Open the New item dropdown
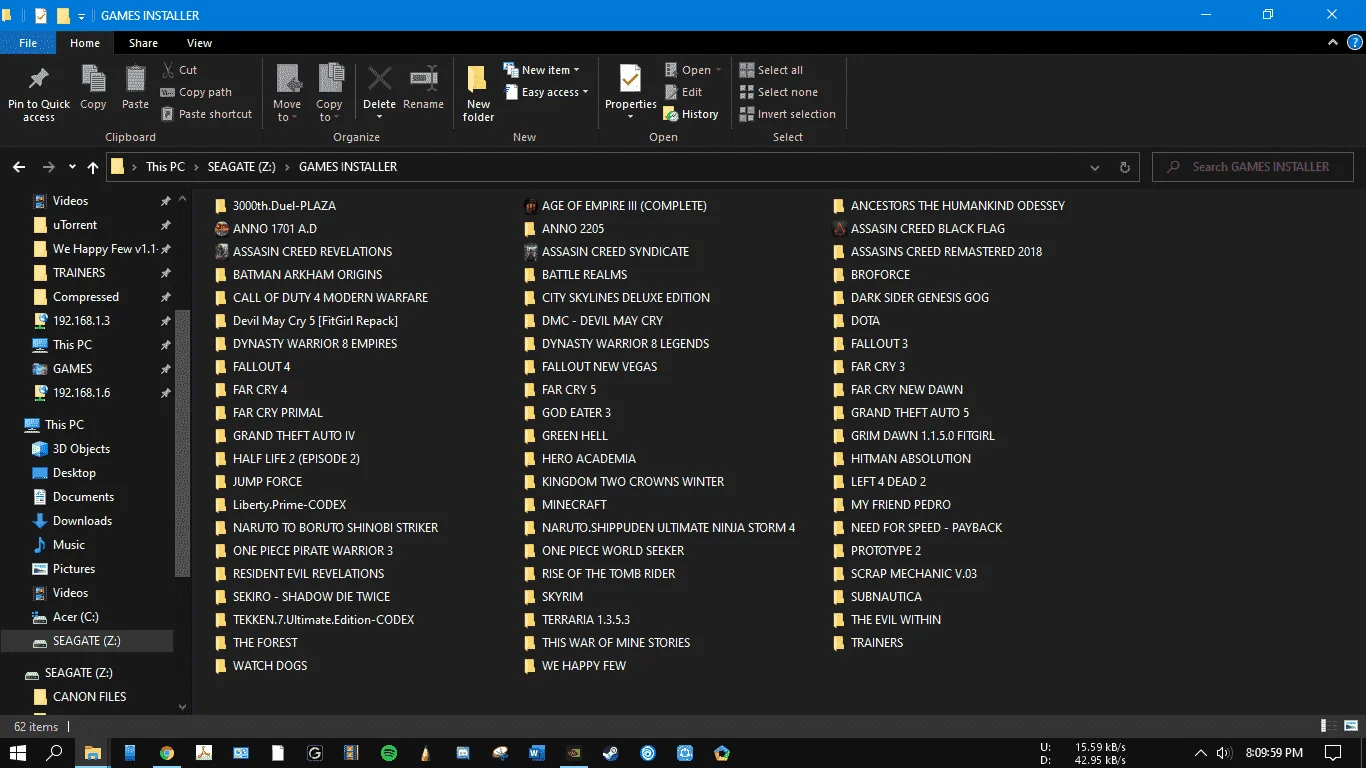This screenshot has height=768, width=1366. coord(541,70)
